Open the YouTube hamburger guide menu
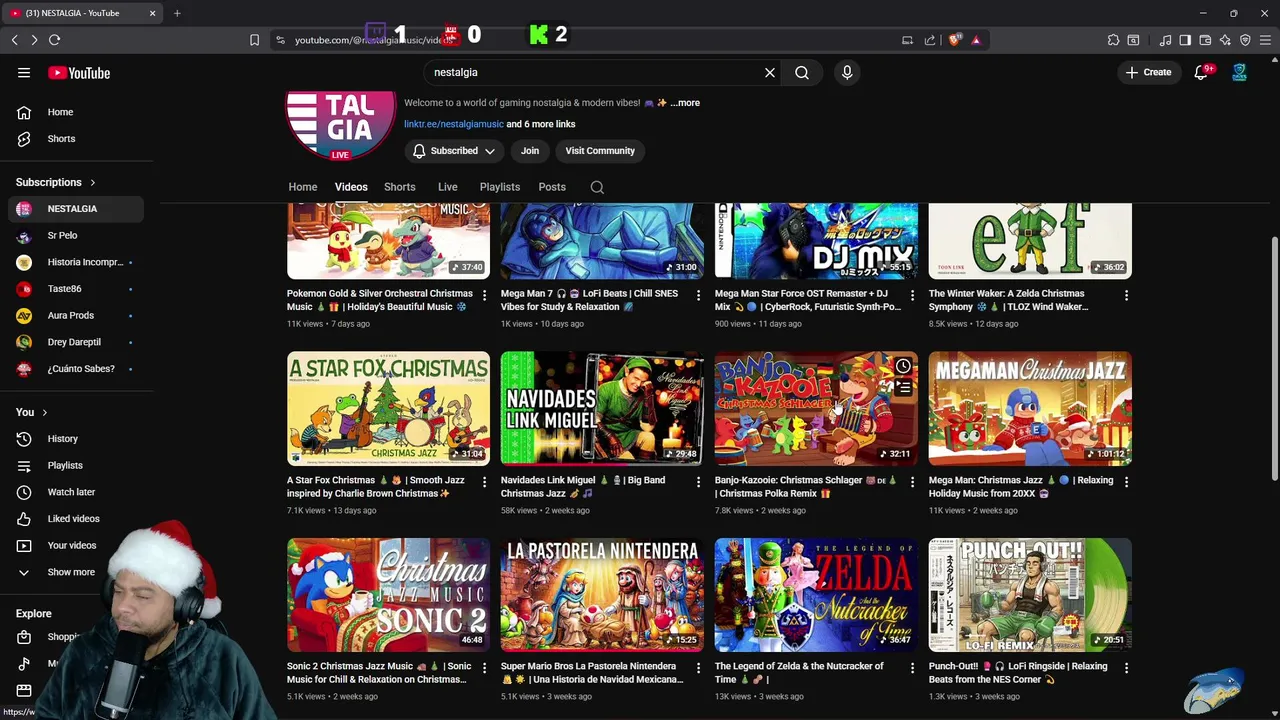This screenshot has height=720, width=1280. [x=24, y=73]
